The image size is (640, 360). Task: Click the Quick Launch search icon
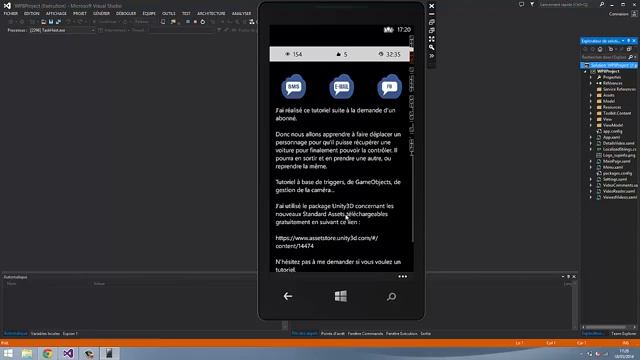pos(602,4)
